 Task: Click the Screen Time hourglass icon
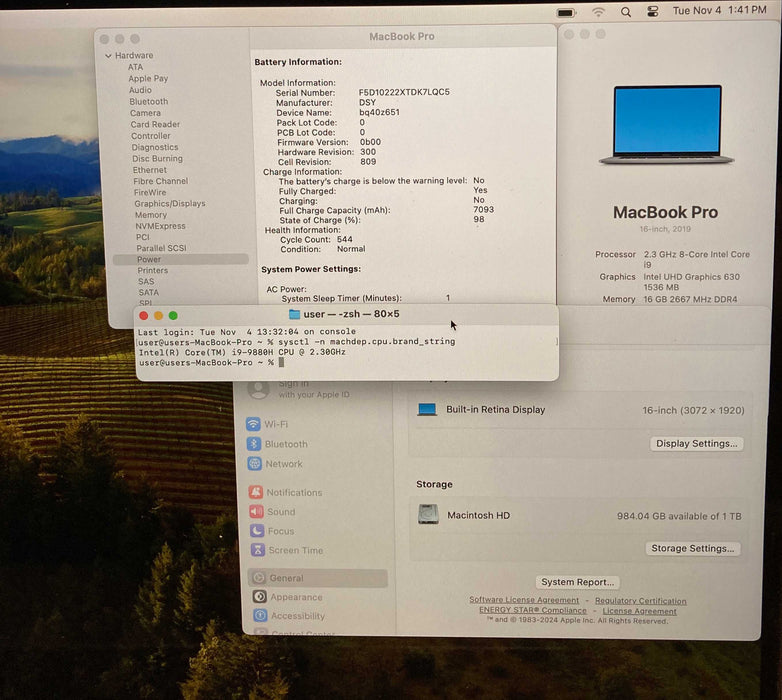click(258, 550)
